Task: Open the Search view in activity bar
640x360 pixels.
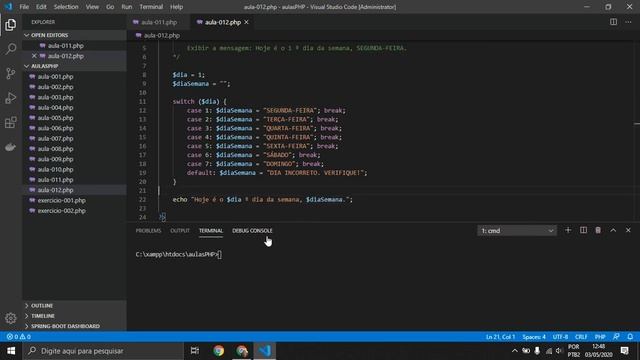Action: [x=11, y=49]
